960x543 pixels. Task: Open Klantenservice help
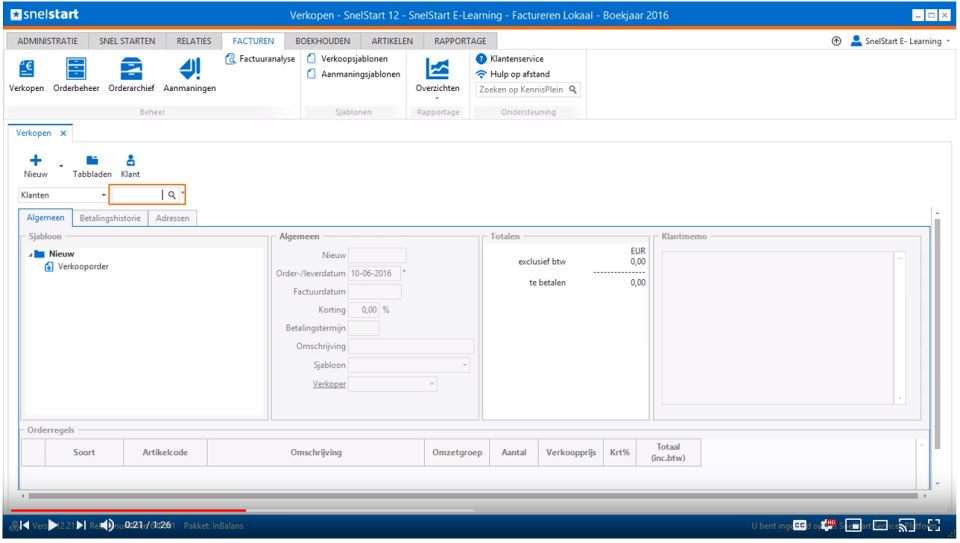tap(510, 59)
